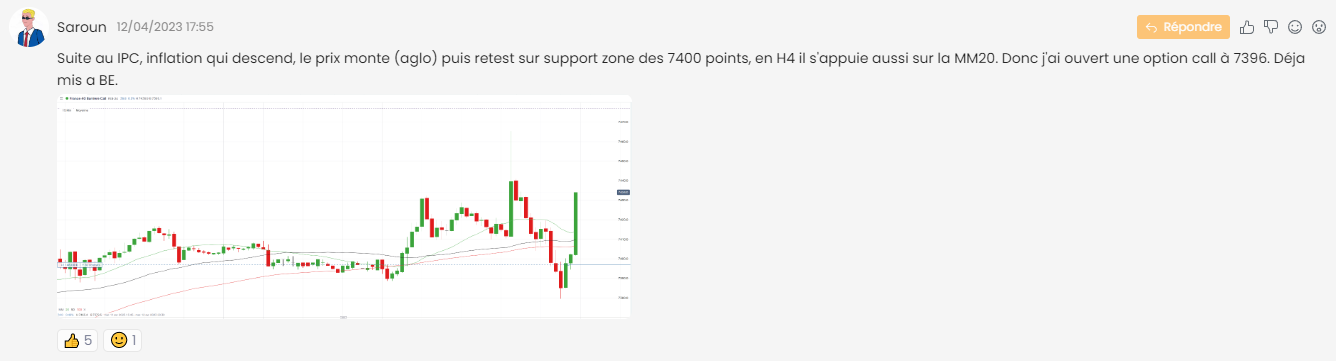Click the last tall green candlestick

[577, 222]
